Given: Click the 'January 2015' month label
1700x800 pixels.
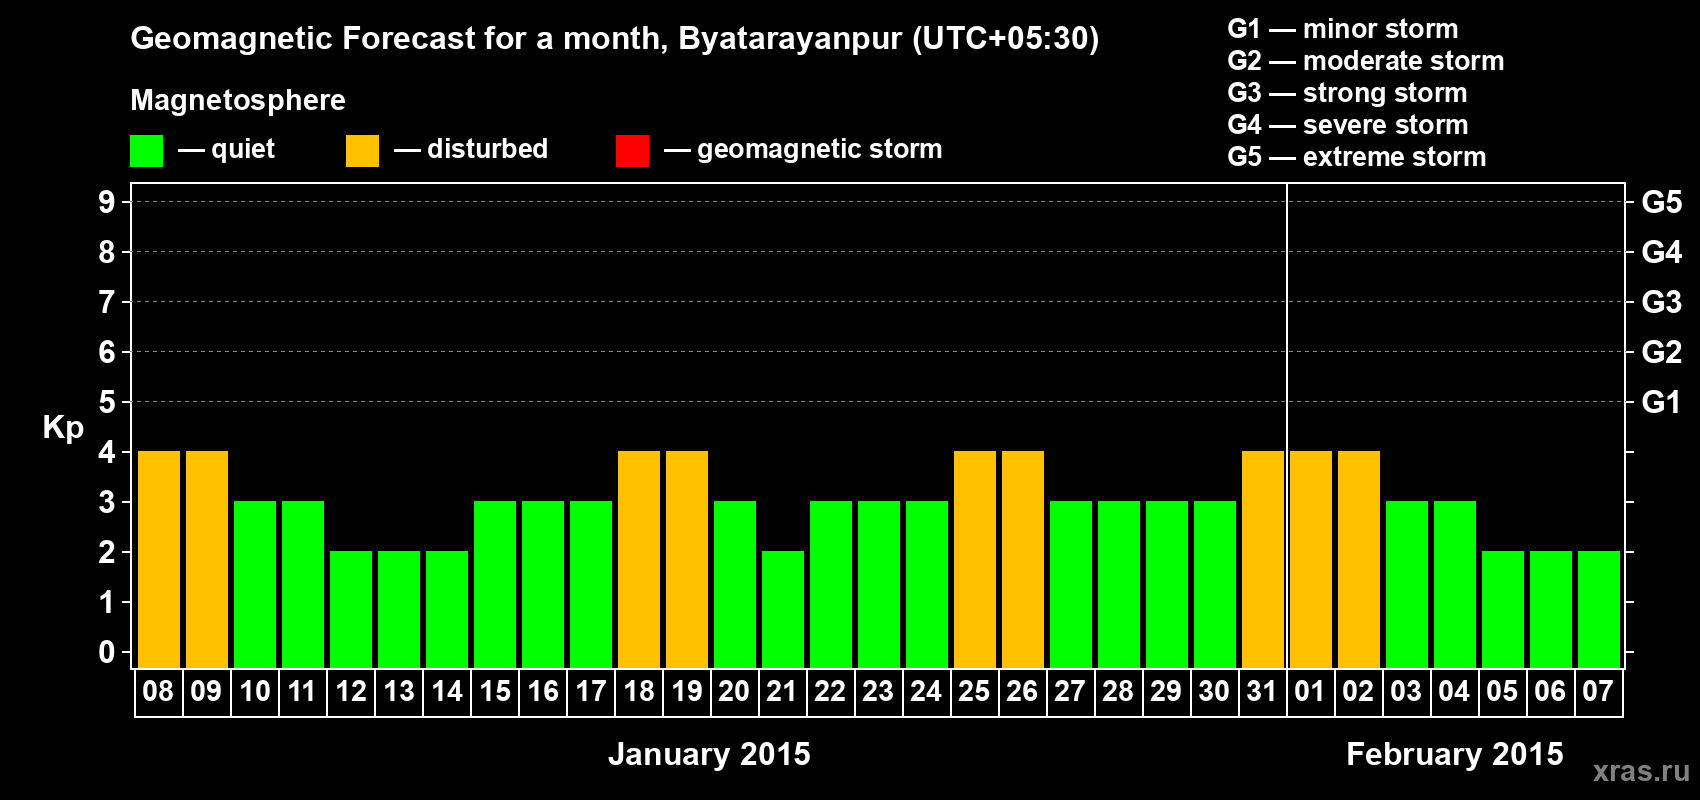Looking at the screenshot, I should (x=709, y=754).
